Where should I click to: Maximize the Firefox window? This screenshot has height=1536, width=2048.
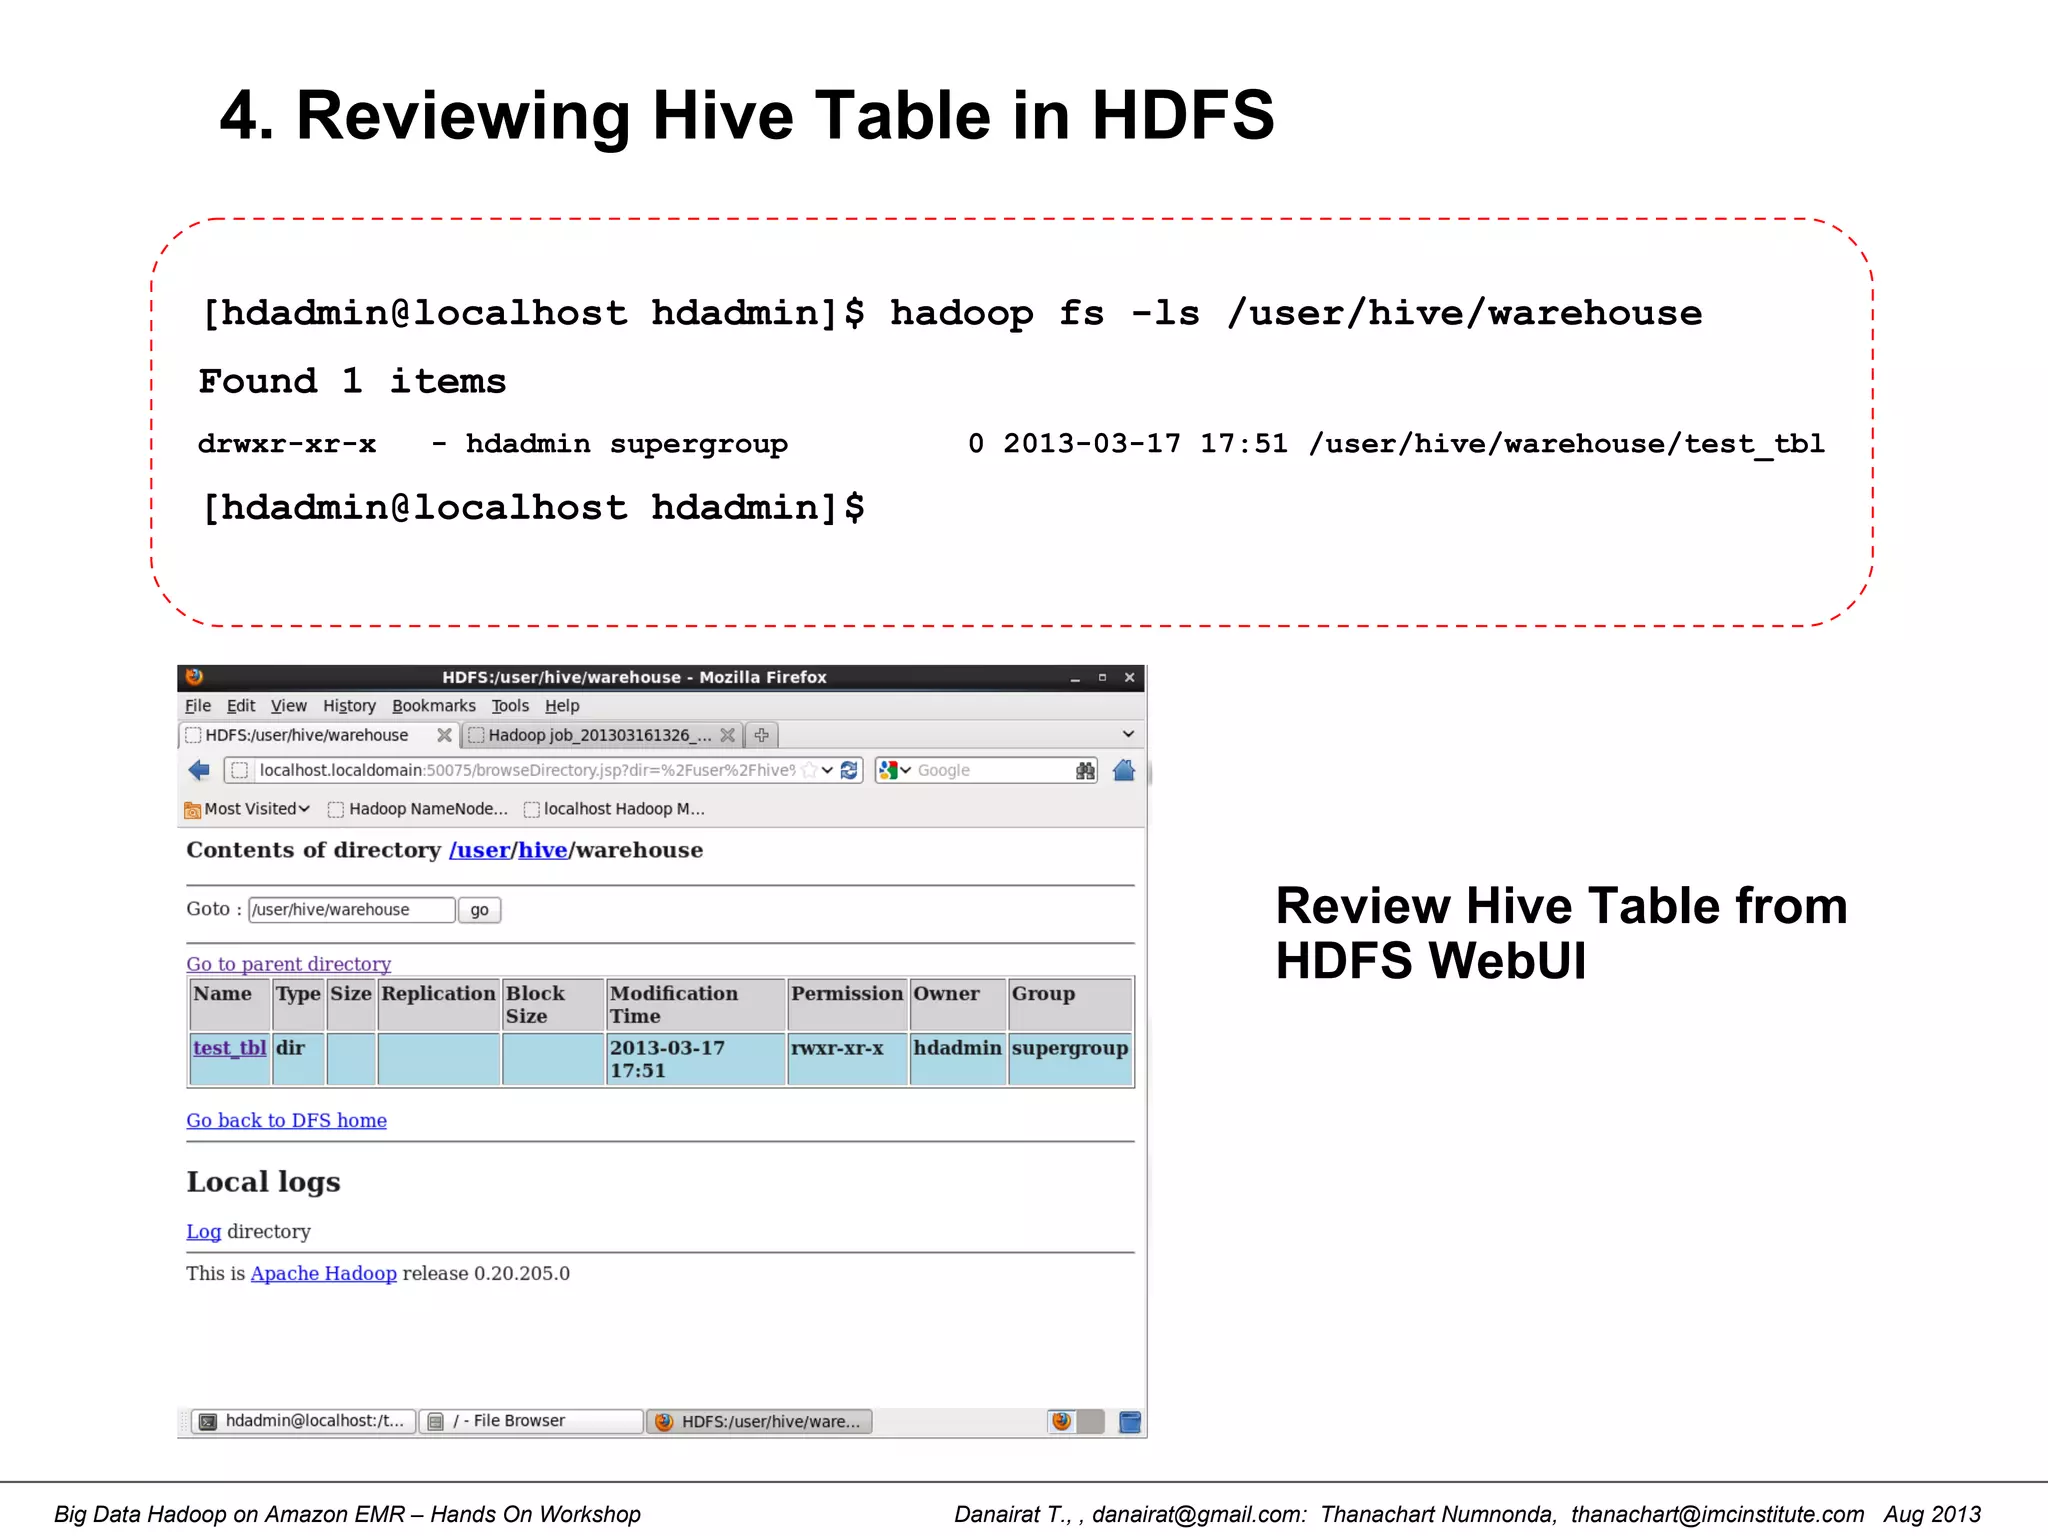coord(1102,678)
